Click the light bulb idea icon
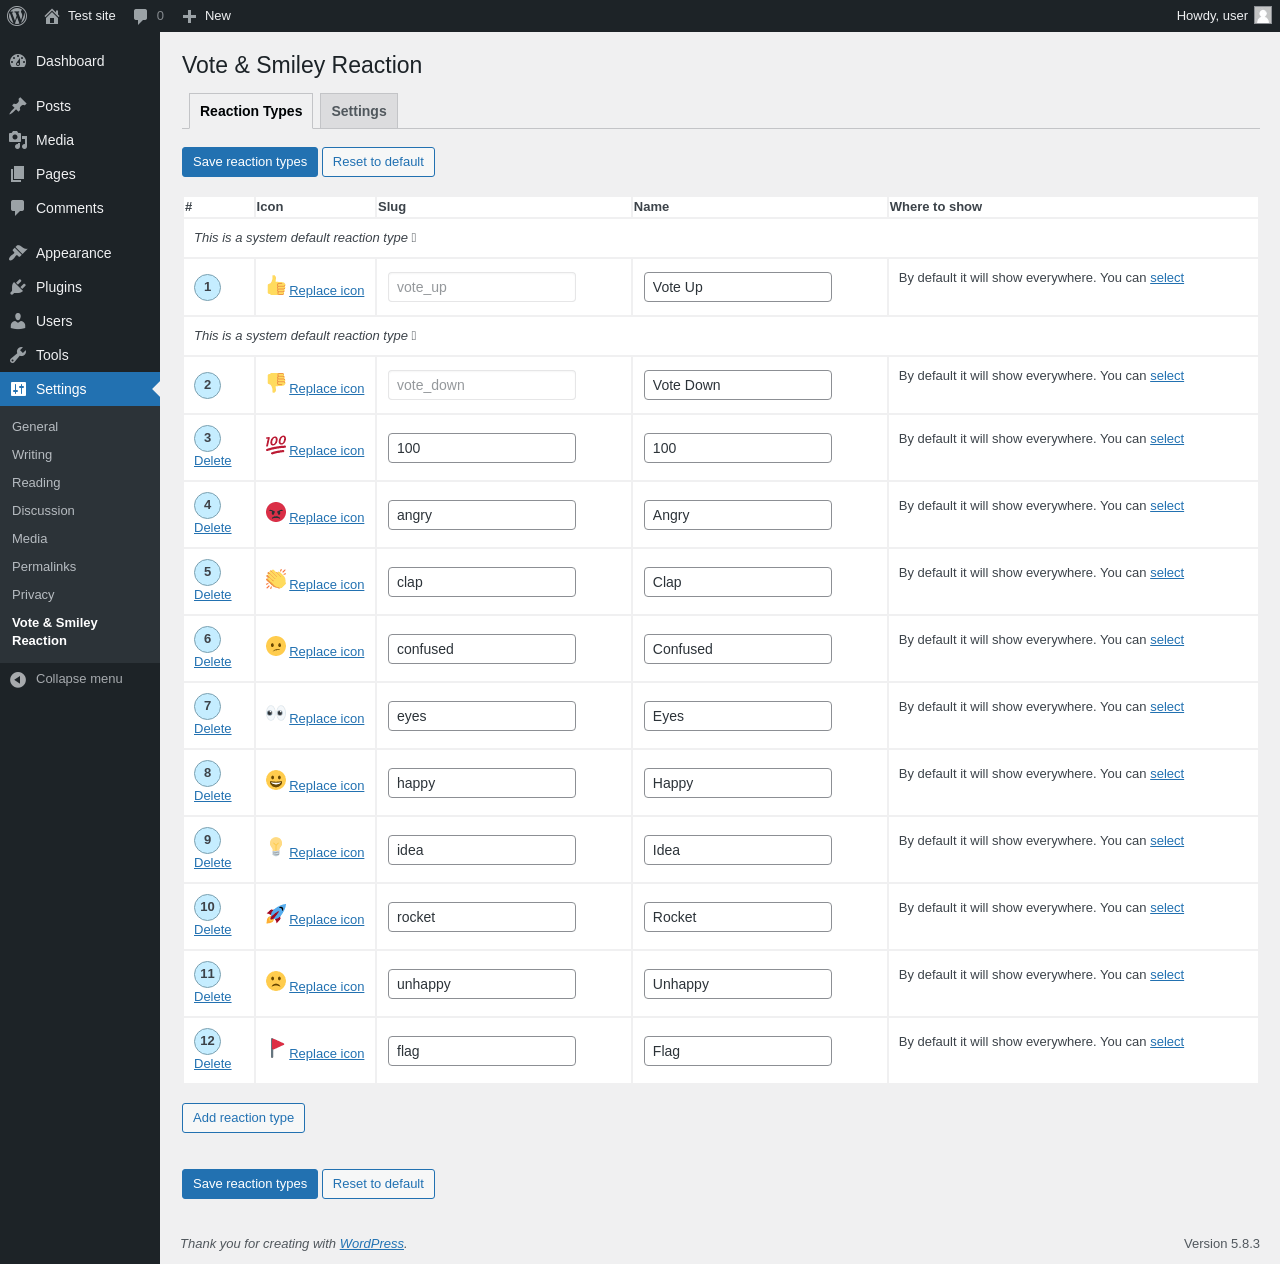Image resolution: width=1280 pixels, height=1264 pixels. pyautogui.click(x=276, y=847)
